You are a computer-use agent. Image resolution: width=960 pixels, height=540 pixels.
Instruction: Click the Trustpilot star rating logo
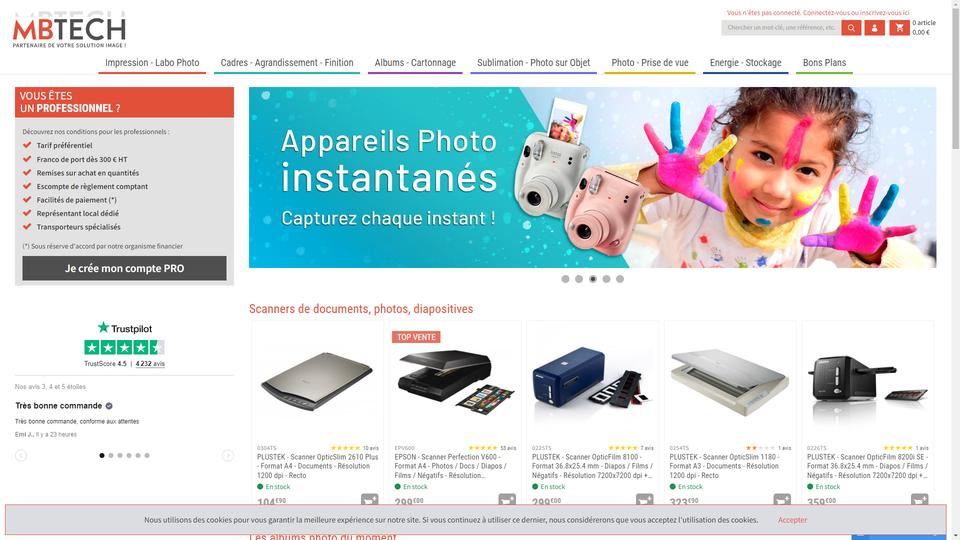(124, 347)
